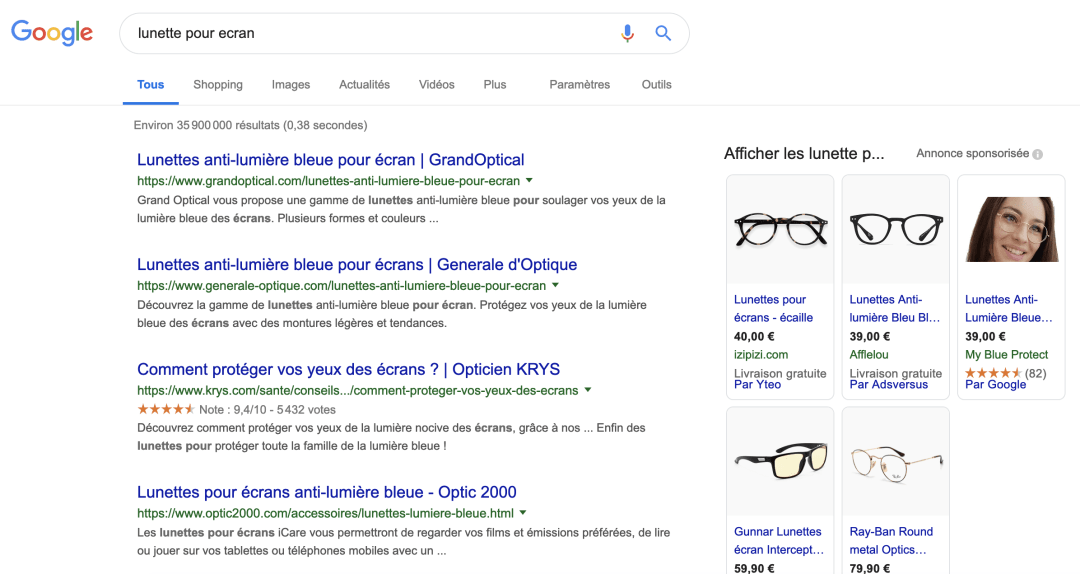
Task: Switch to the Images tab
Action: click(291, 85)
